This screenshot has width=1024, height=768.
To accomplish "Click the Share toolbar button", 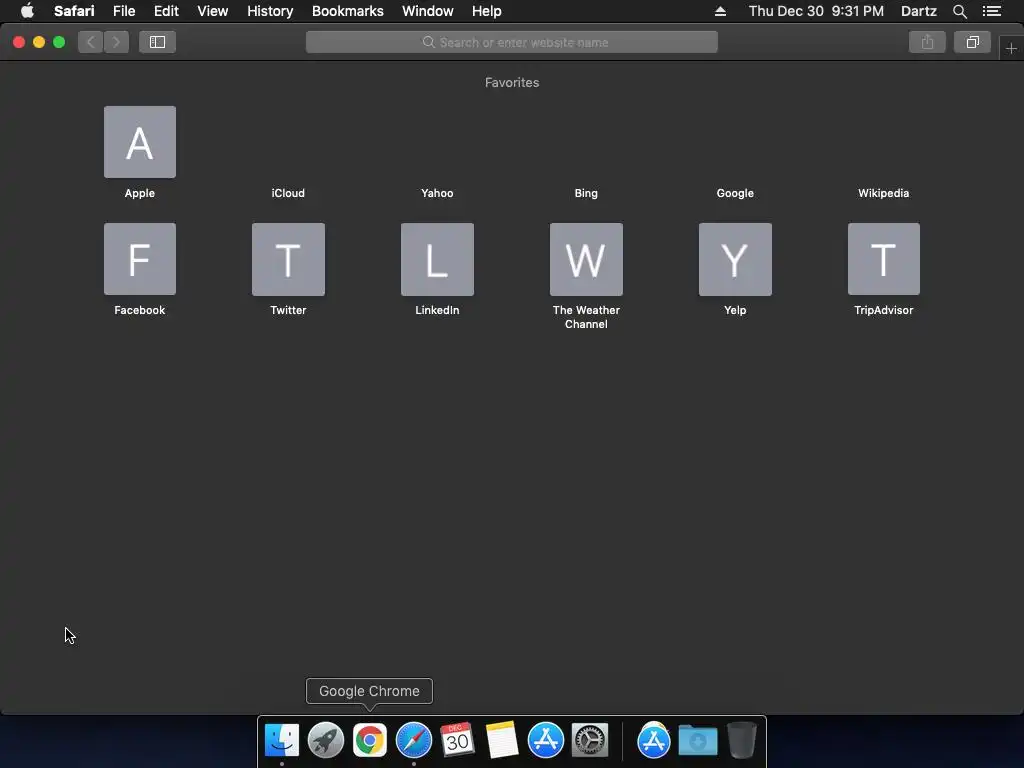I will (x=927, y=42).
